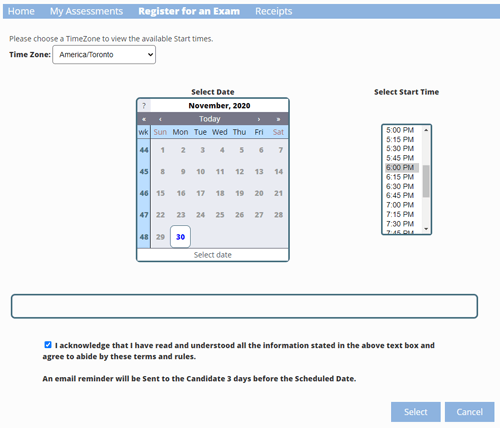Select November 30 on calendar

(180, 237)
